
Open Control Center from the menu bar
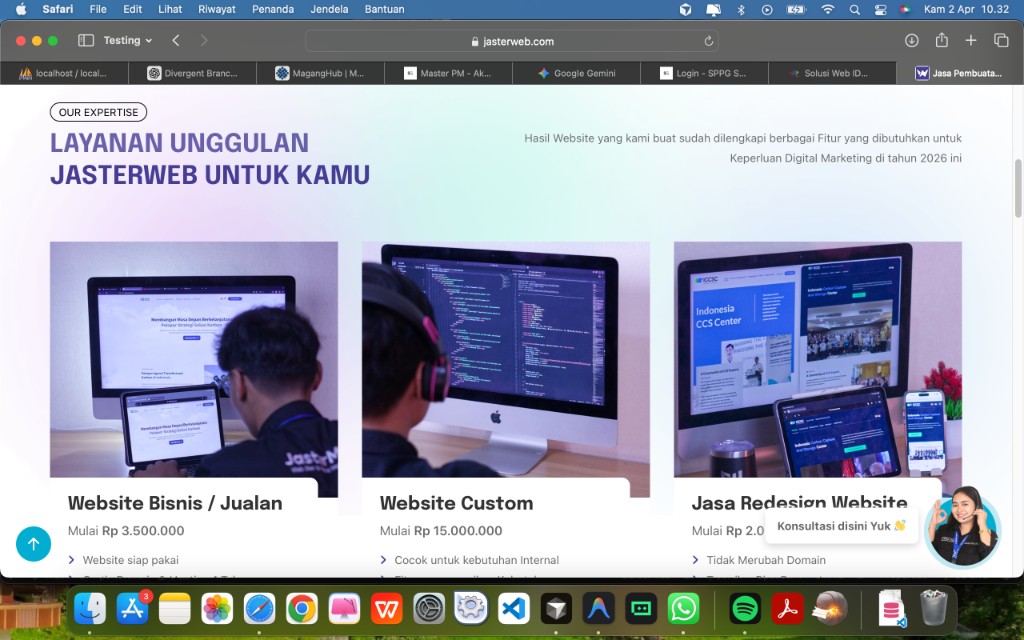coord(880,9)
